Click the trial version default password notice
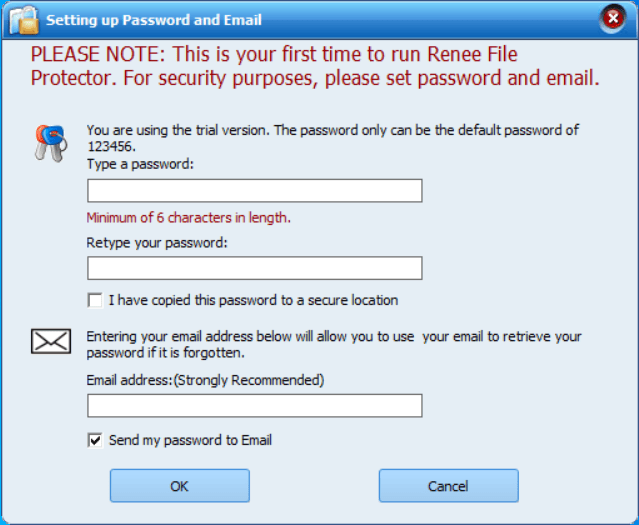This screenshot has width=639, height=525. (333, 138)
